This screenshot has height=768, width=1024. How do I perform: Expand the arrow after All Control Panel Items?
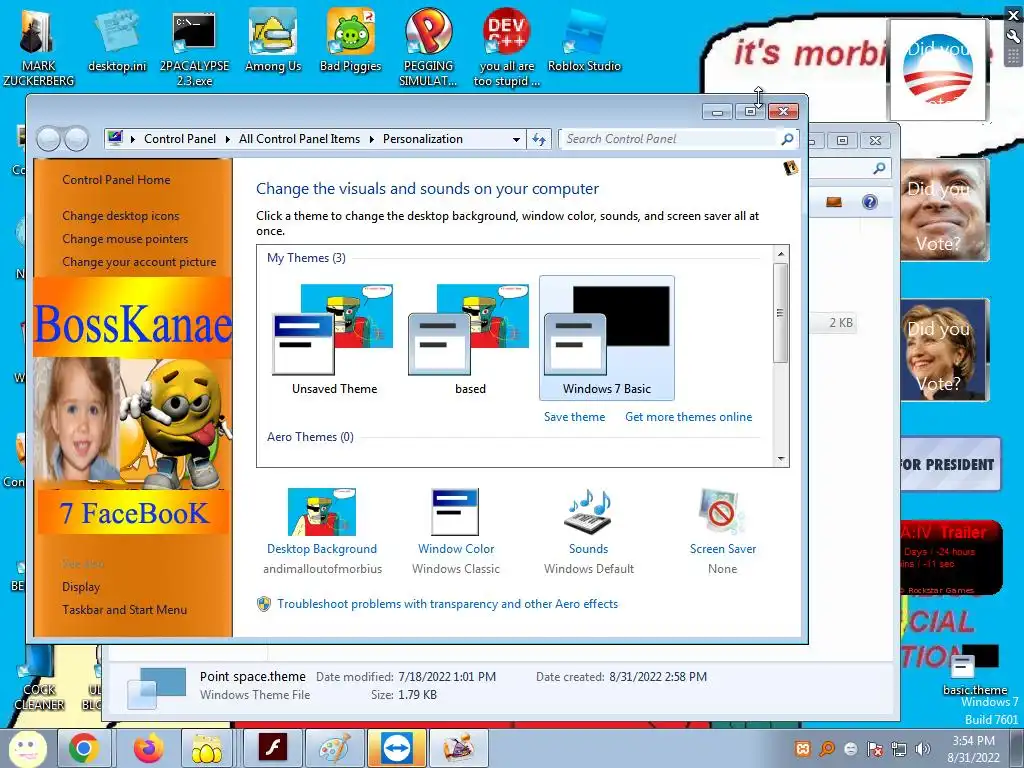(x=372, y=139)
